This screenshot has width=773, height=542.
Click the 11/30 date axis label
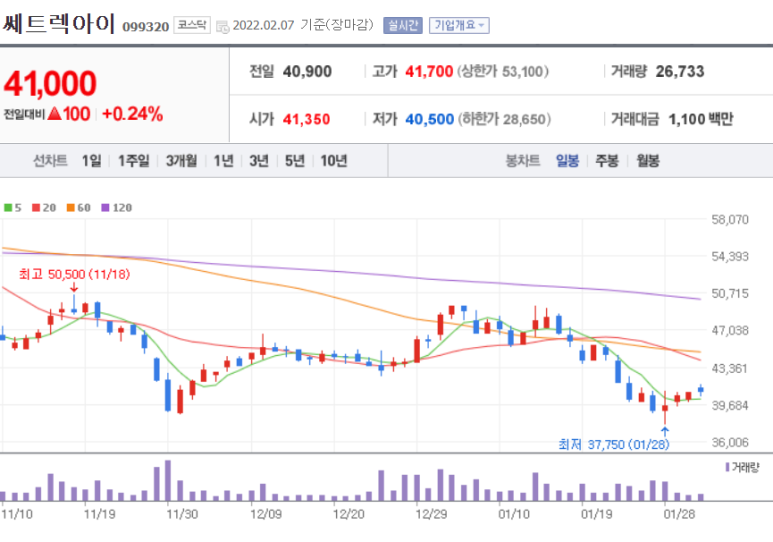(x=182, y=514)
